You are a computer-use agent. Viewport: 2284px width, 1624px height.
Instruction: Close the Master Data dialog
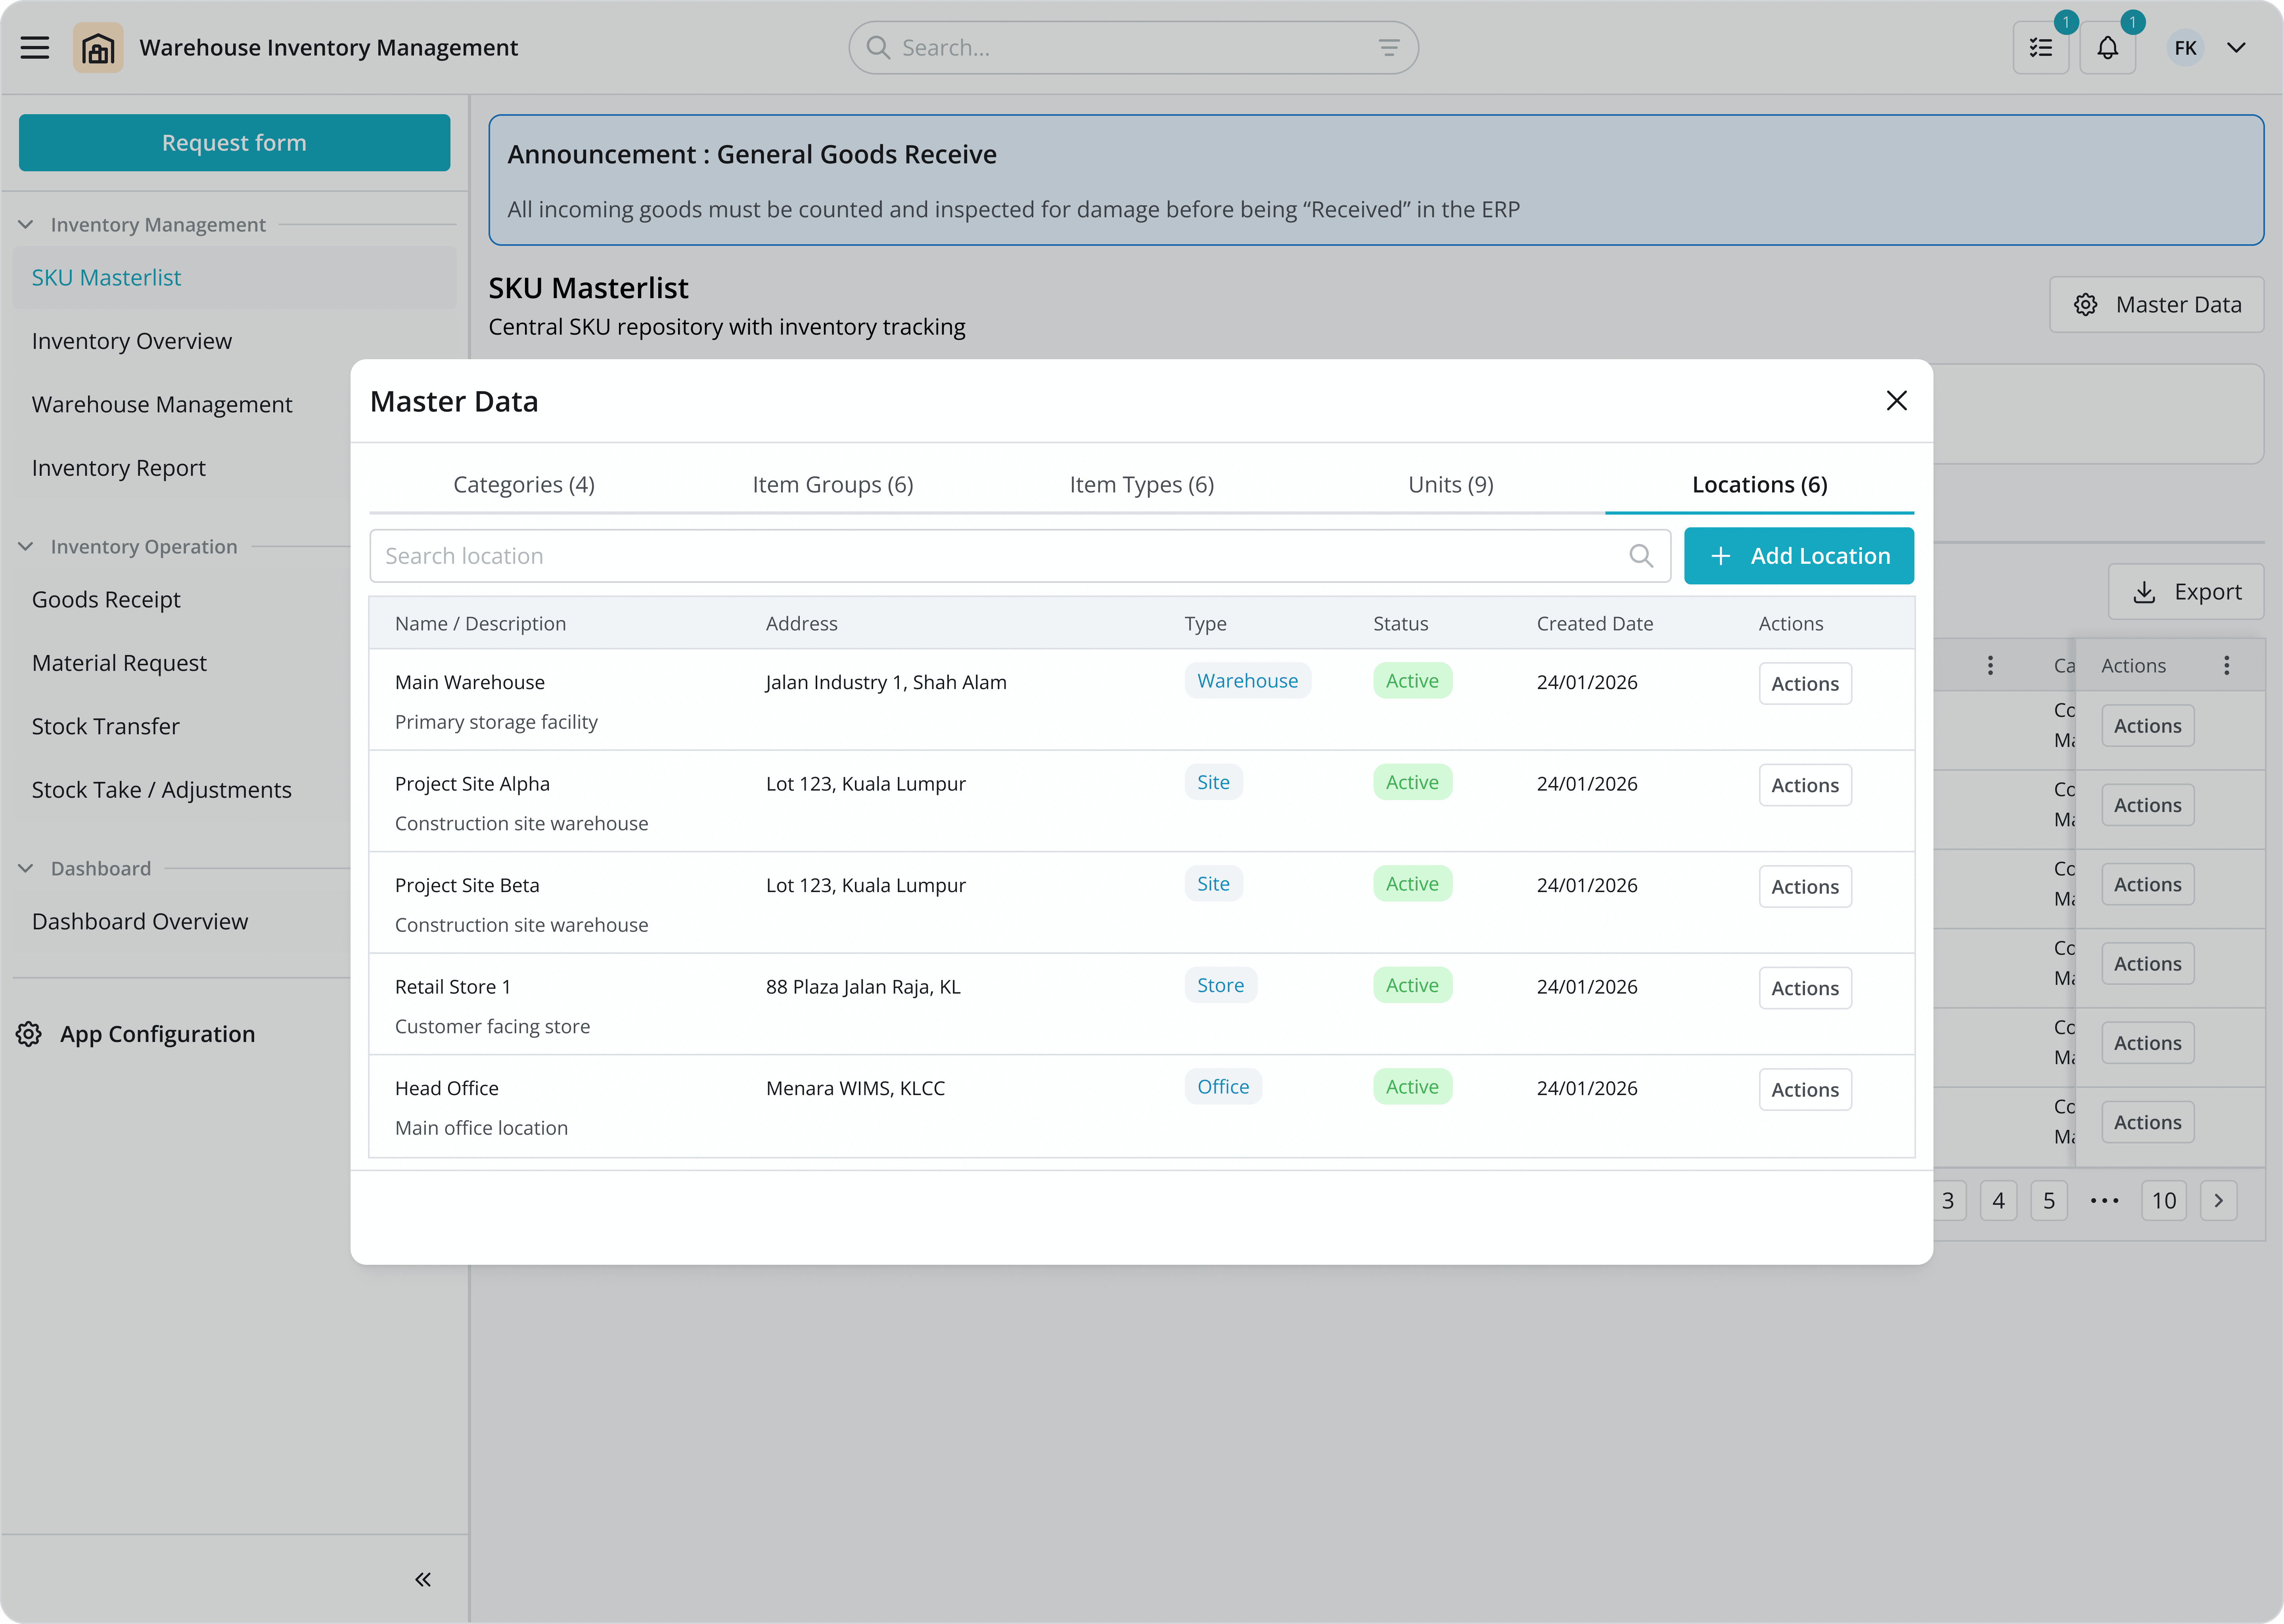point(1896,401)
